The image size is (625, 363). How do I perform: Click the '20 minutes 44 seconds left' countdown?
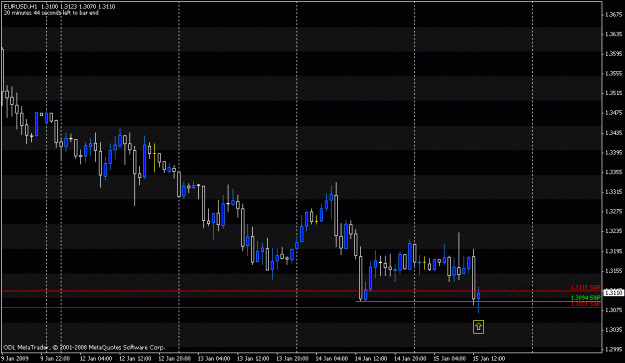click(x=51, y=13)
